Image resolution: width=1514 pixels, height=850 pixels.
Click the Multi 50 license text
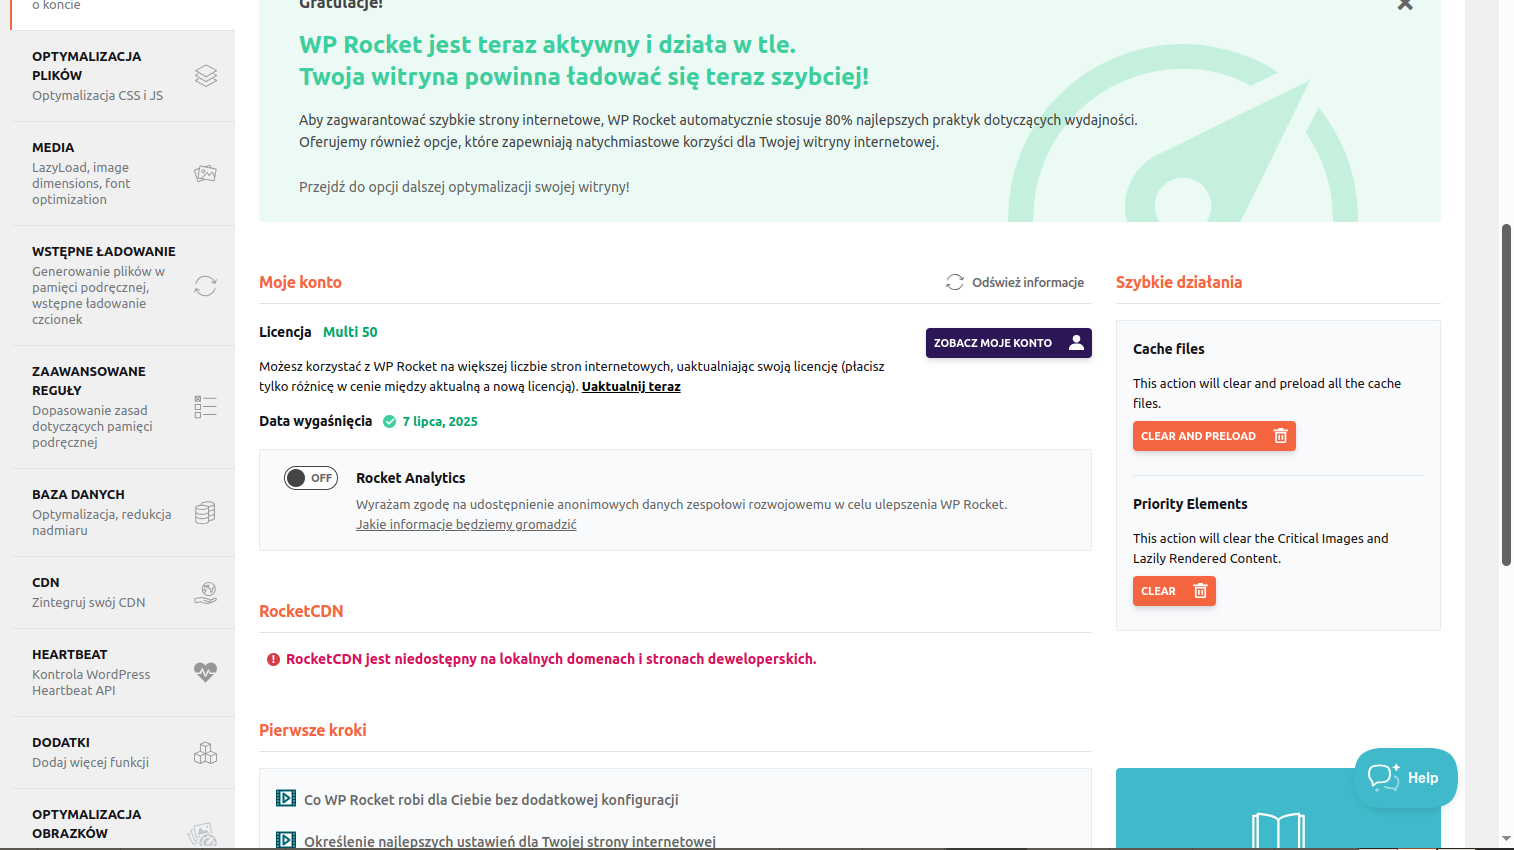point(350,332)
